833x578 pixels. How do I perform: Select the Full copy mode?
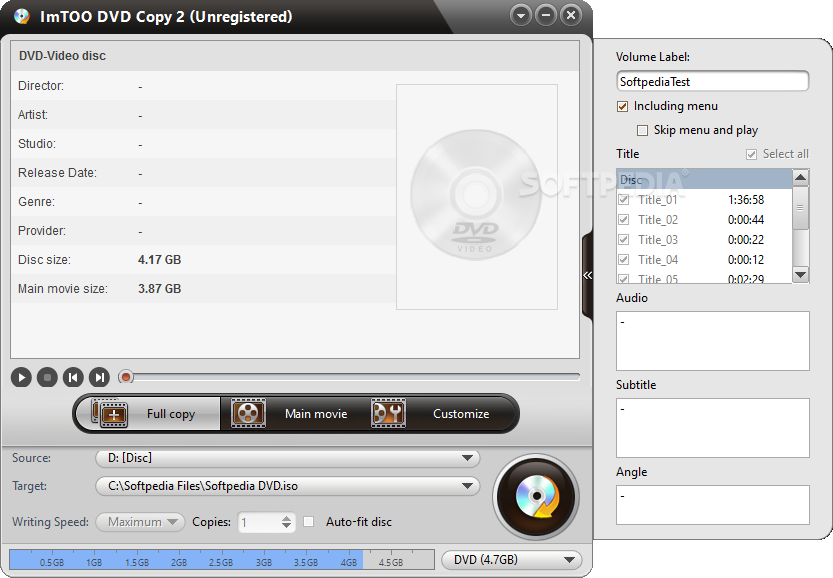[x=148, y=413]
